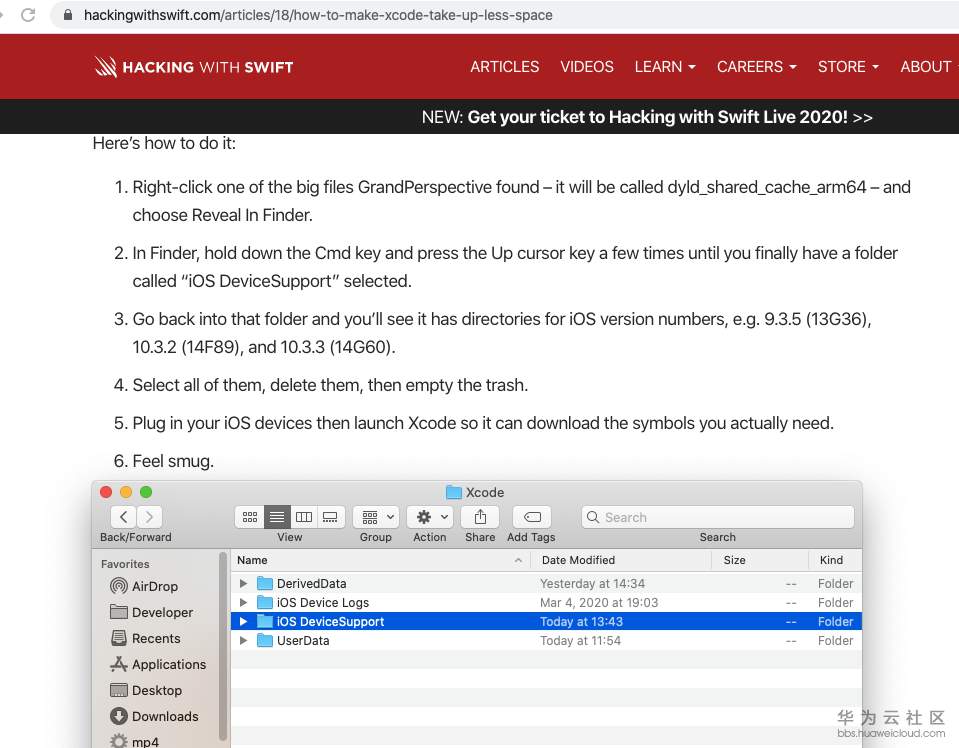This screenshot has width=959, height=748.
Task: Open the Action gear menu
Action: (431, 517)
